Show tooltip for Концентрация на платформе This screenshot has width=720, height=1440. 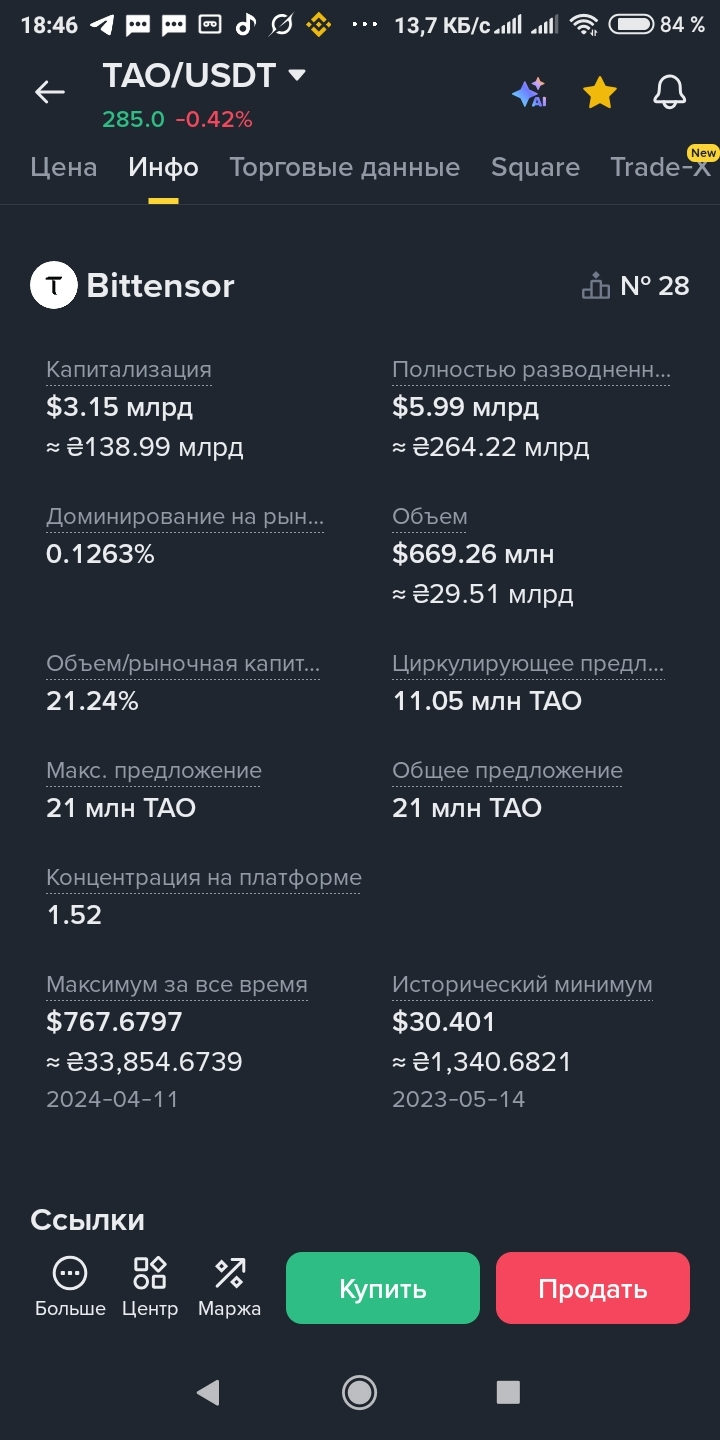point(204,877)
